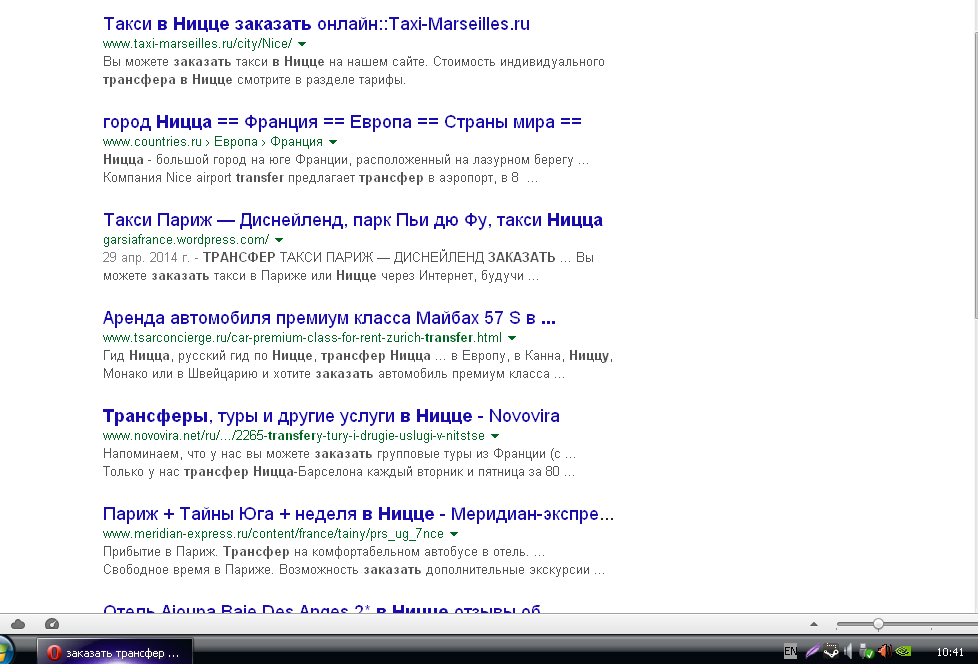Open the "Трансферы, туры и другие услуги" Novovira result
Screen dimensions: 978x664
[x=331, y=415]
